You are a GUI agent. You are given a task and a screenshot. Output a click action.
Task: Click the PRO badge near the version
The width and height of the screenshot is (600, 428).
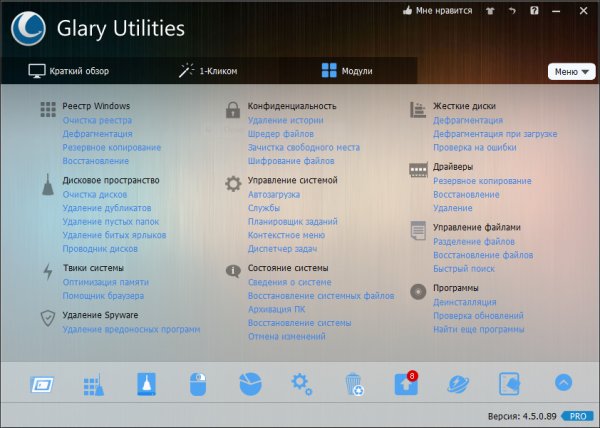578,416
